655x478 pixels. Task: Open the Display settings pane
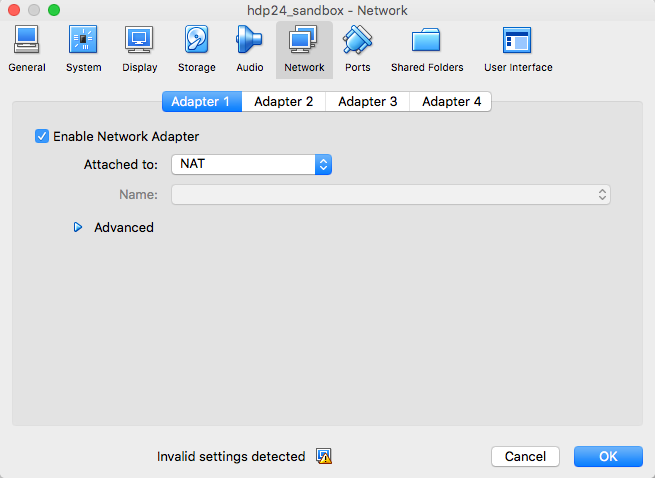pos(140,49)
